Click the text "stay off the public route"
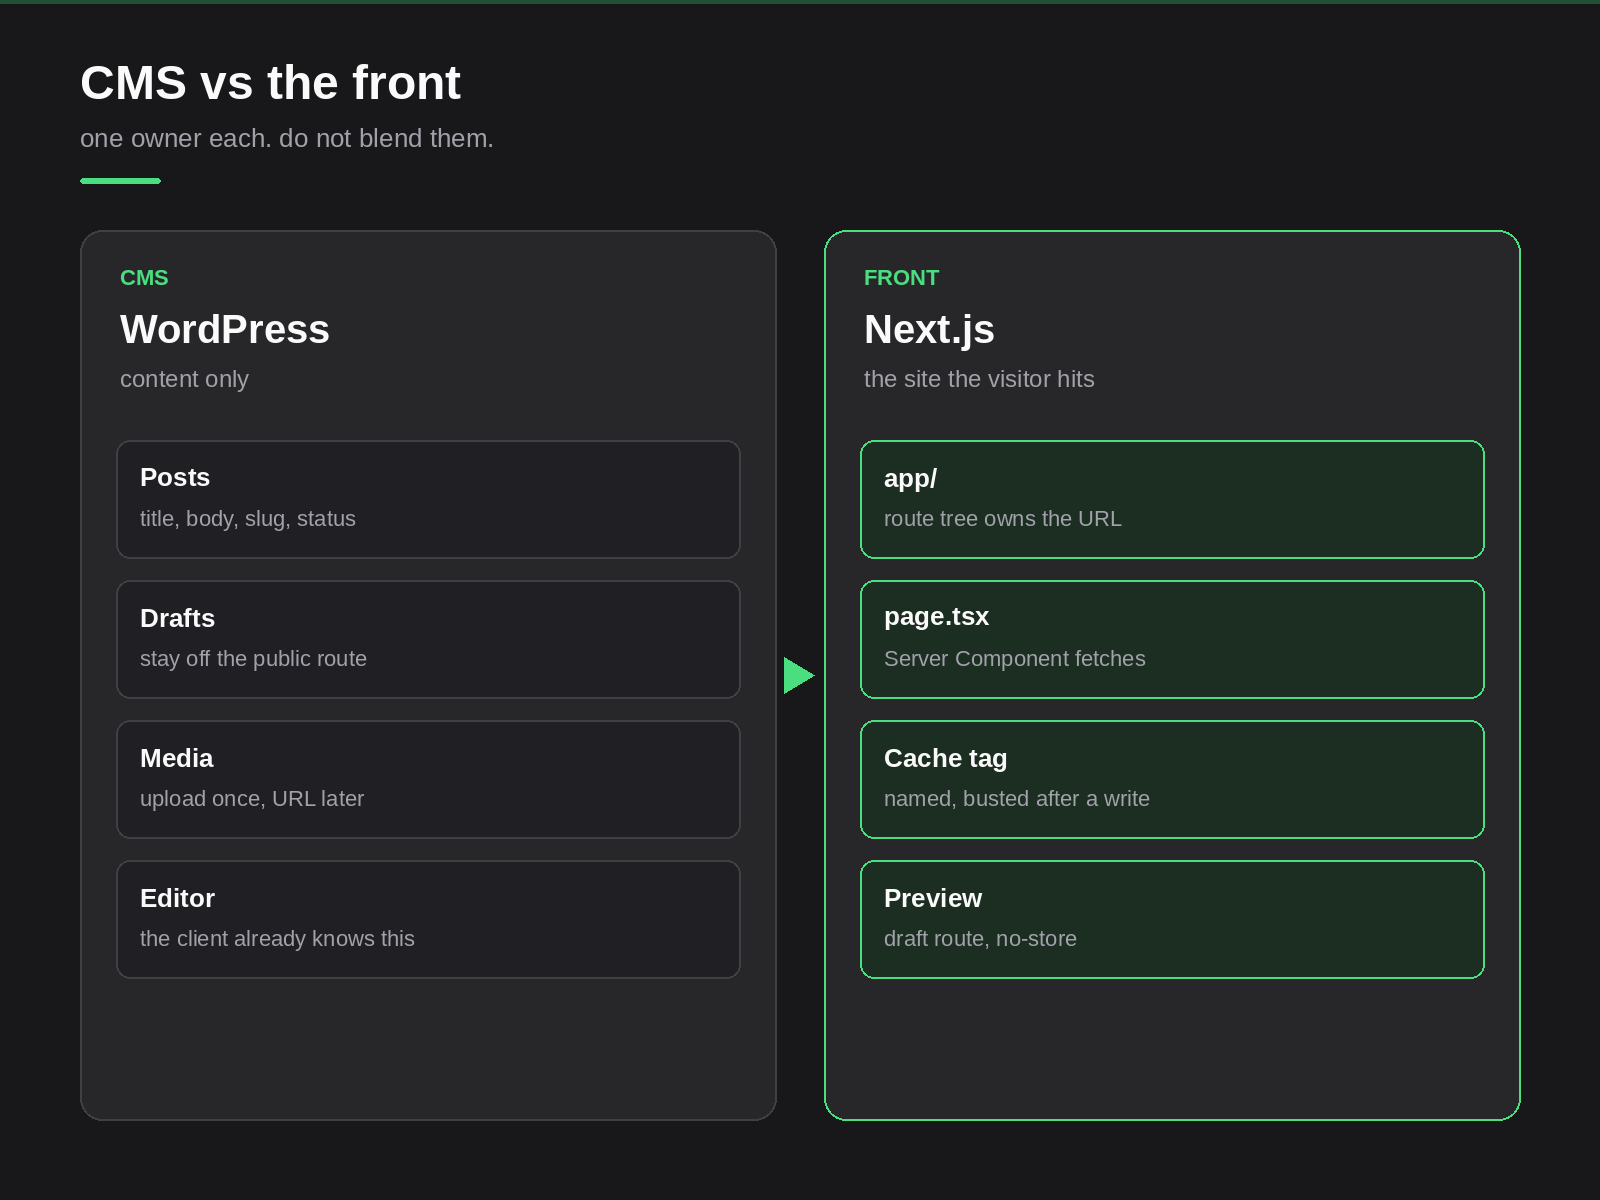This screenshot has height=1200, width=1600. pos(253,659)
